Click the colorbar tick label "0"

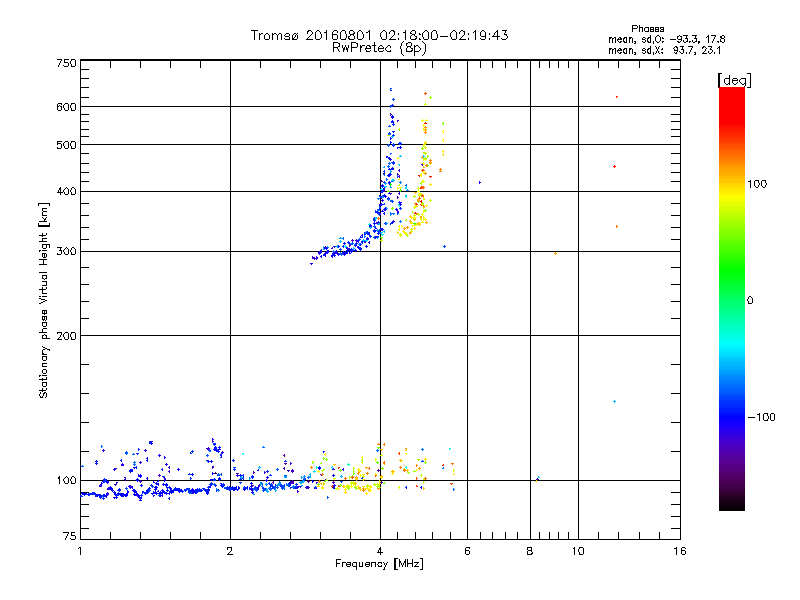[750, 301]
